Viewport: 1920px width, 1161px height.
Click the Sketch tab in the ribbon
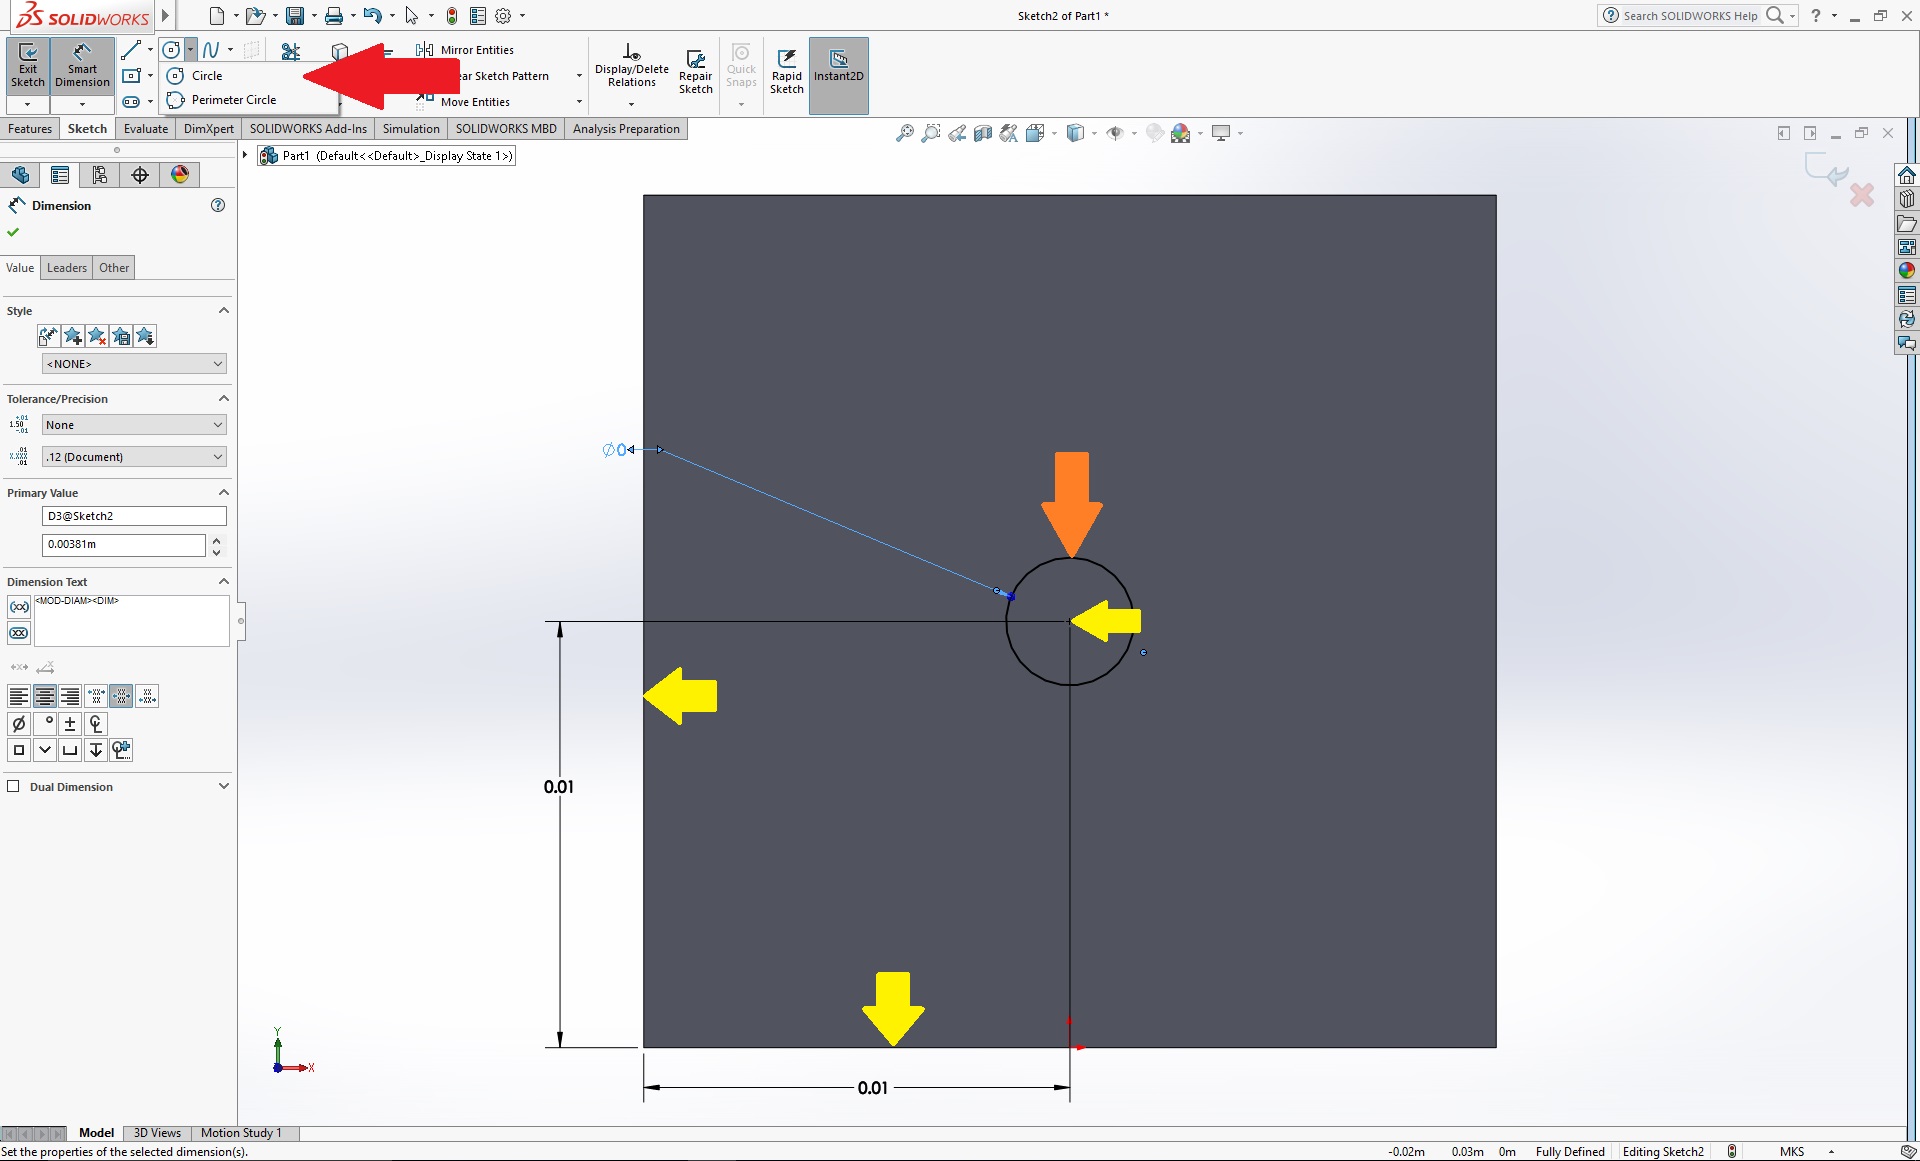coord(86,127)
